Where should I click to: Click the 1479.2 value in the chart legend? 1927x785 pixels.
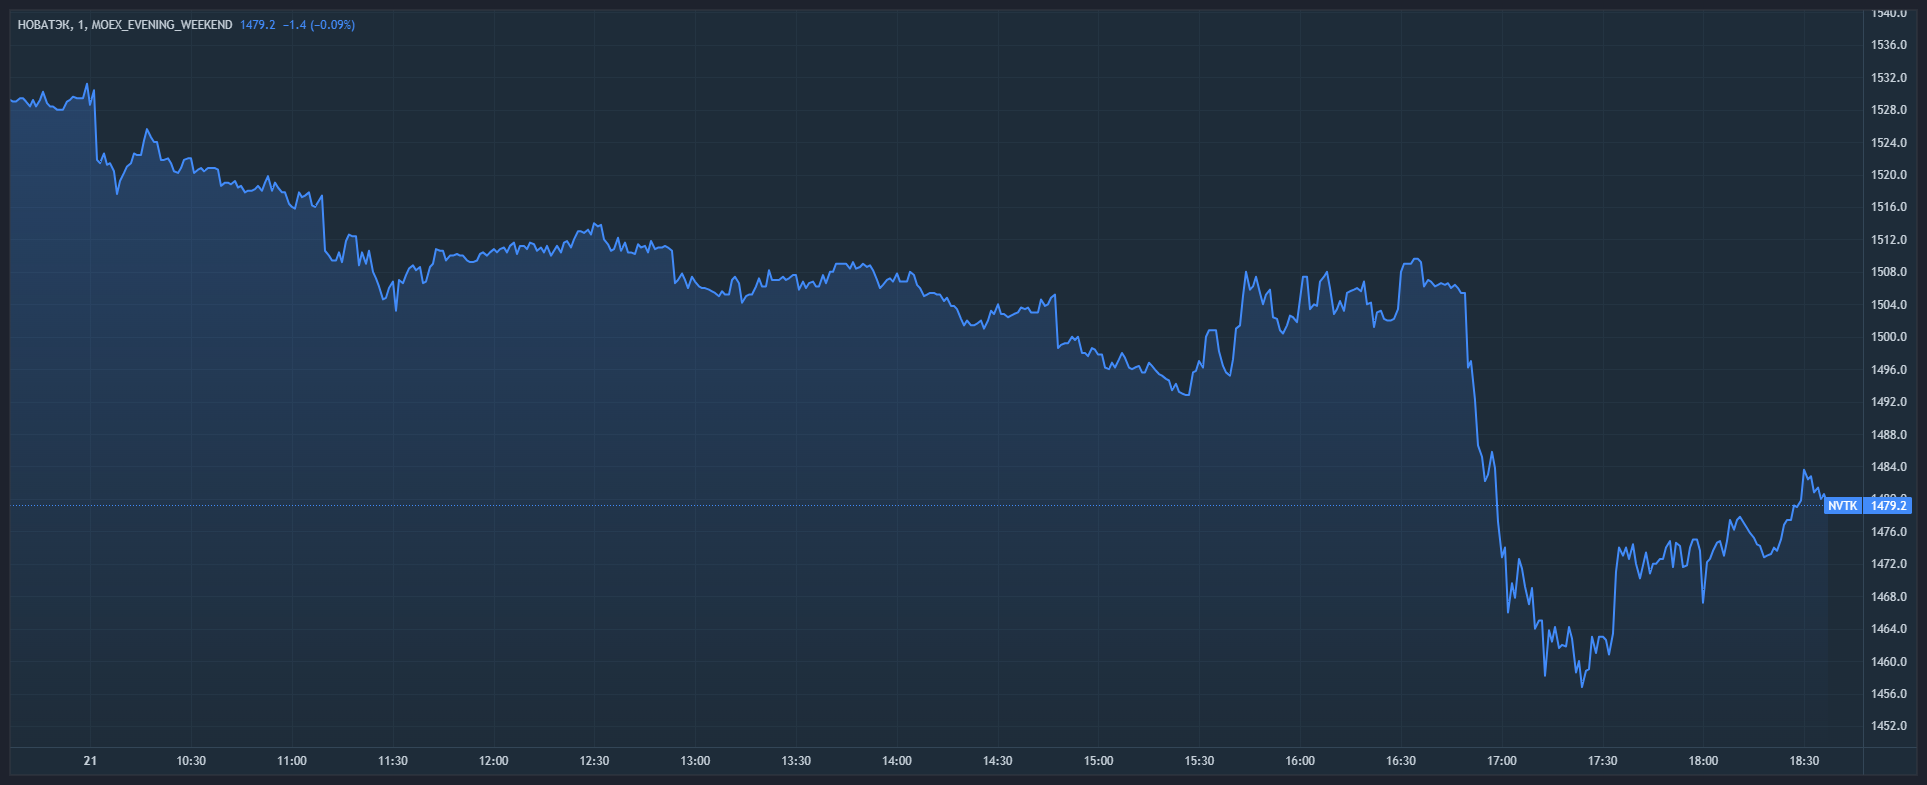tap(257, 25)
